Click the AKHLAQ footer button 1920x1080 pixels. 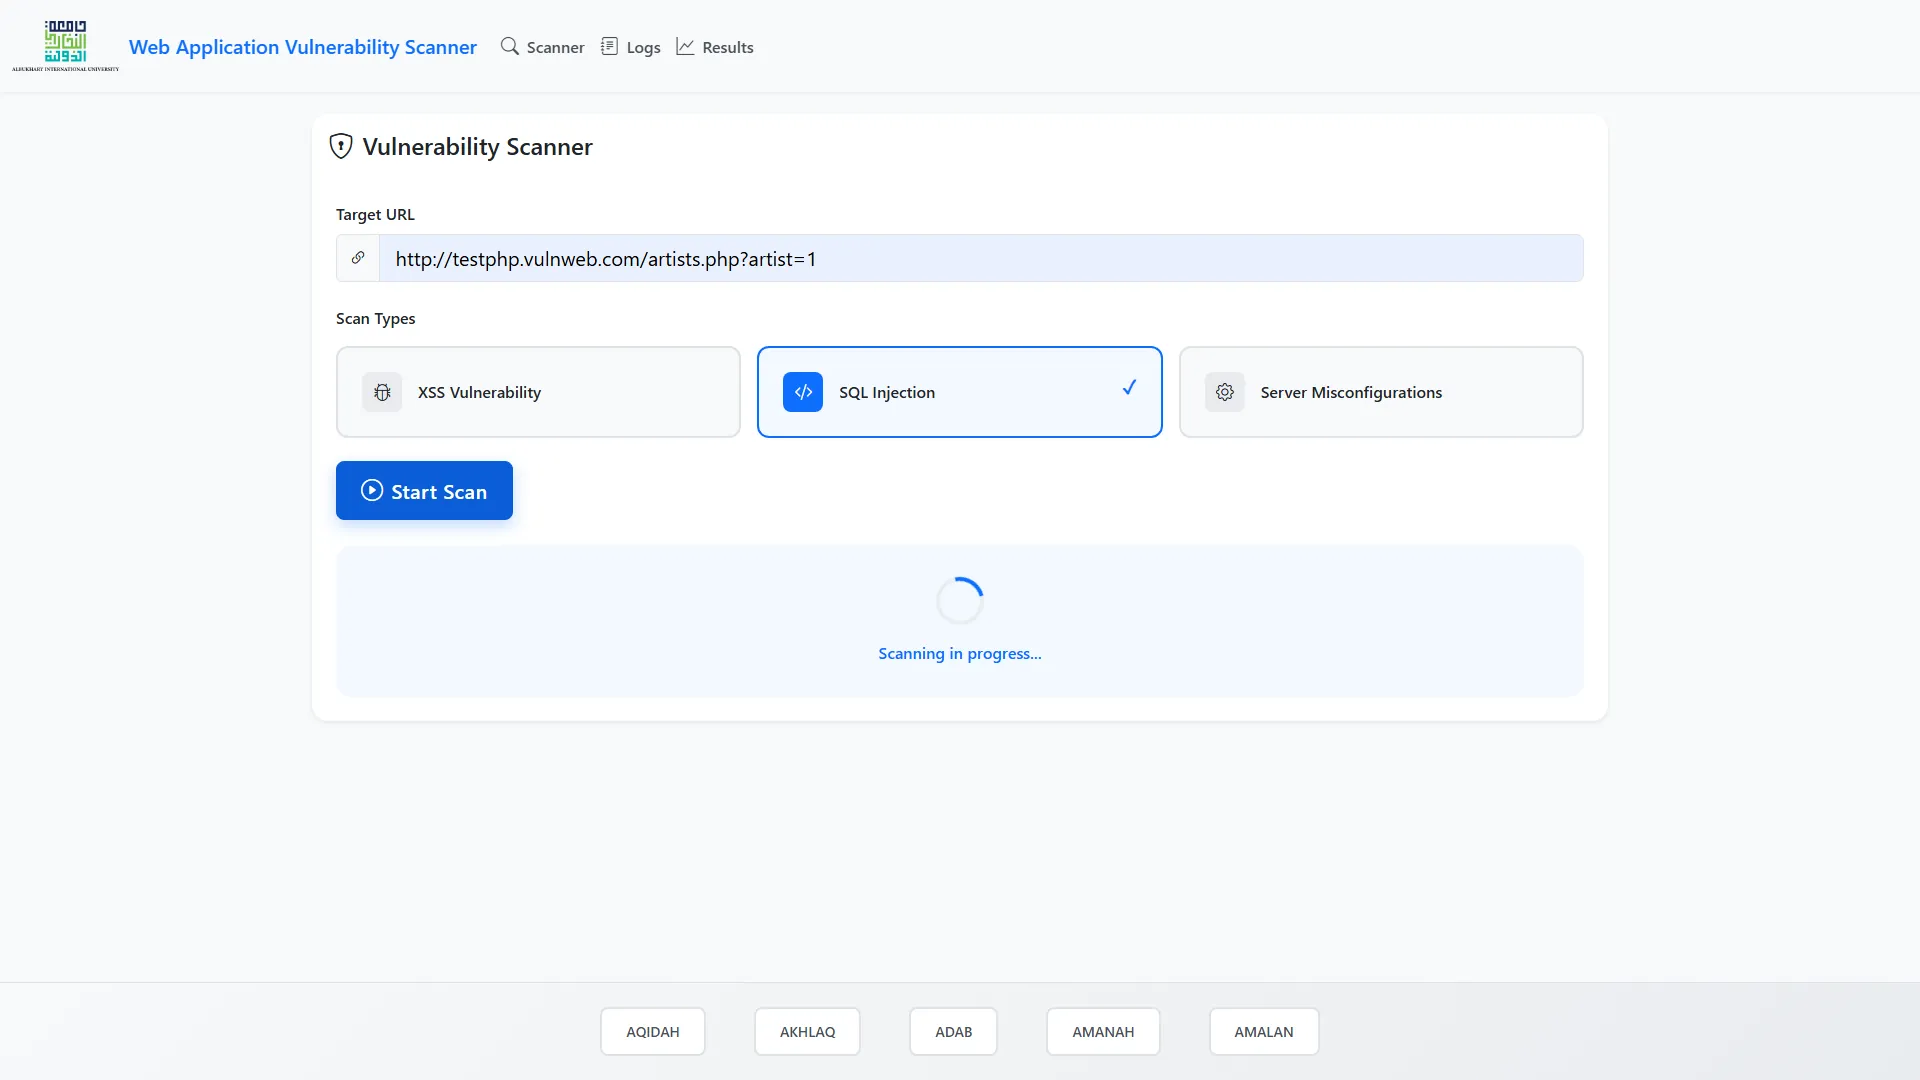(807, 1031)
